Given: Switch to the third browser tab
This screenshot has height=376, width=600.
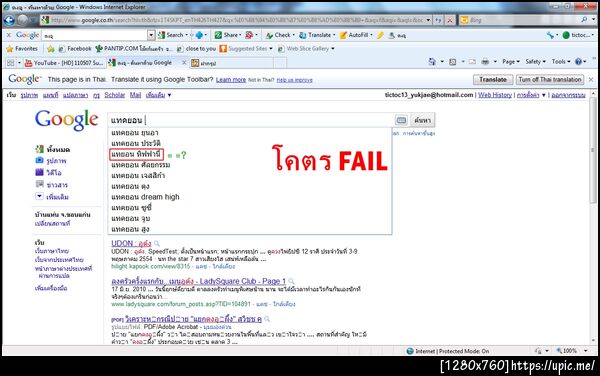Looking at the screenshot, I should tap(231, 63).
